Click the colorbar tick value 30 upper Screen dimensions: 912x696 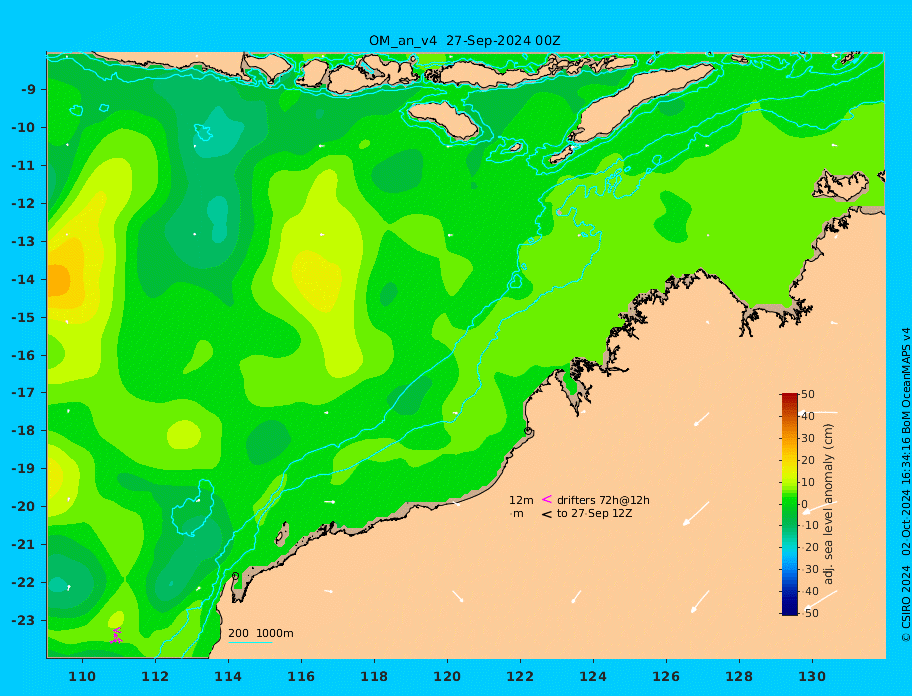coord(808,438)
